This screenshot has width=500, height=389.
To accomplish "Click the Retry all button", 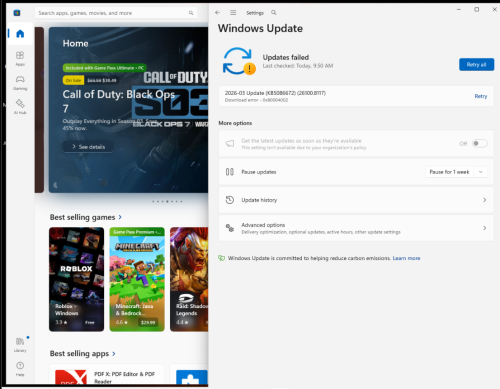I will (x=476, y=64).
